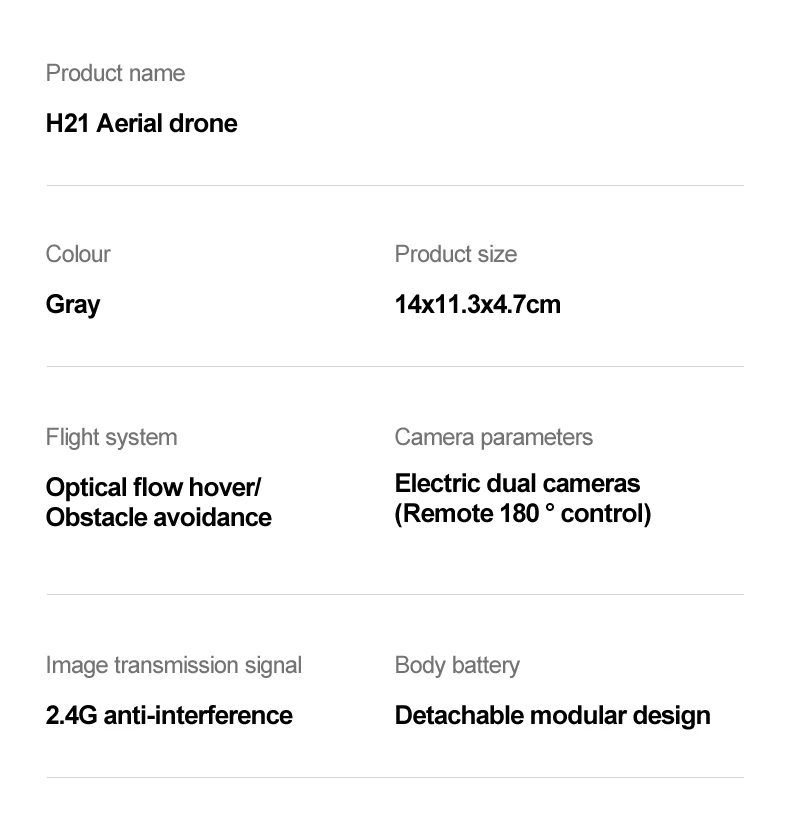Click the 'Product name' label
This screenshot has width=790, height=821.
(115, 73)
